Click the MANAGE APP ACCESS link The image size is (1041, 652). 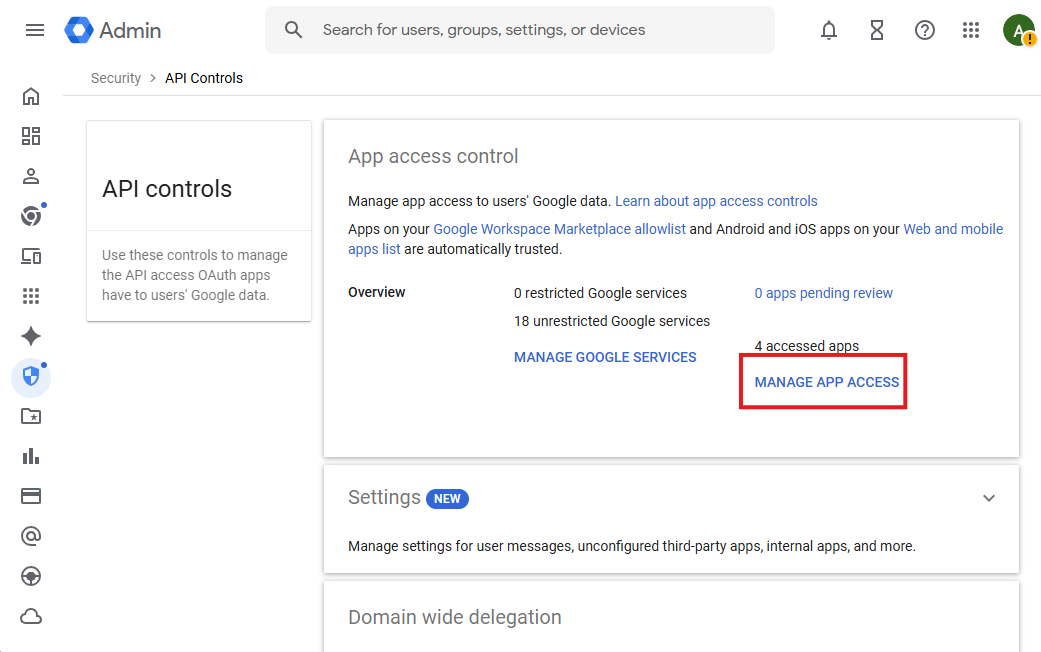pos(827,382)
